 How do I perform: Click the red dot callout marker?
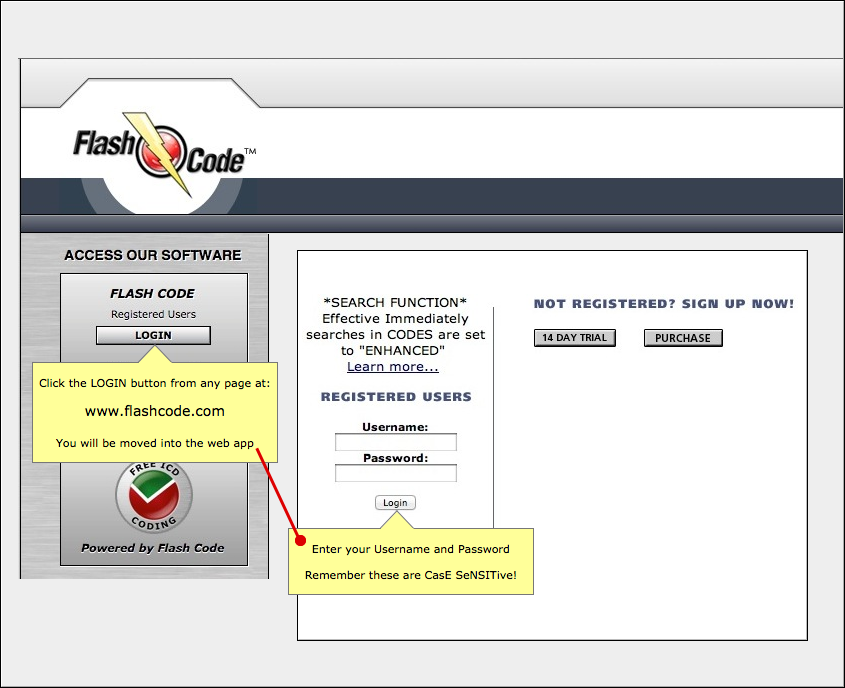(301, 540)
